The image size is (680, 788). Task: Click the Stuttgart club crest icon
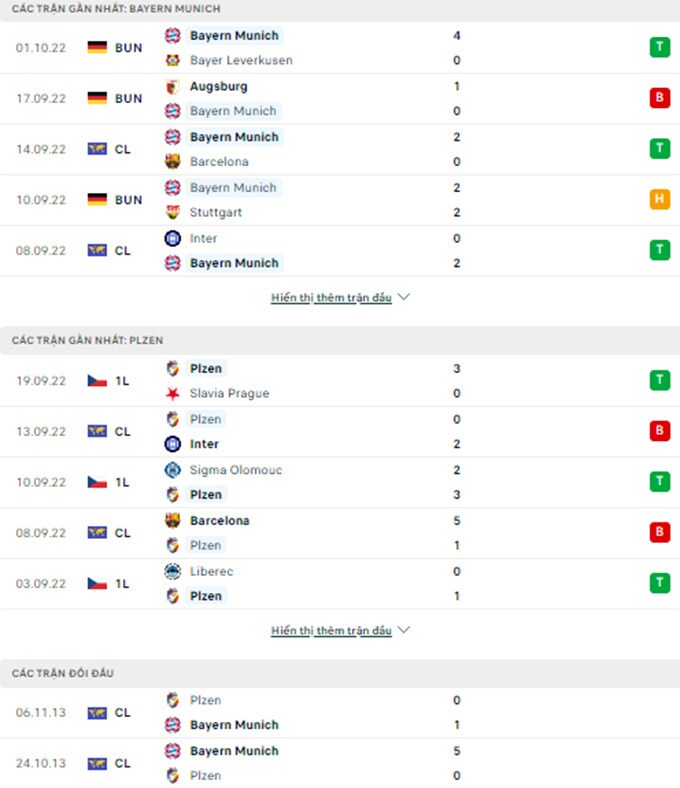point(172,212)
